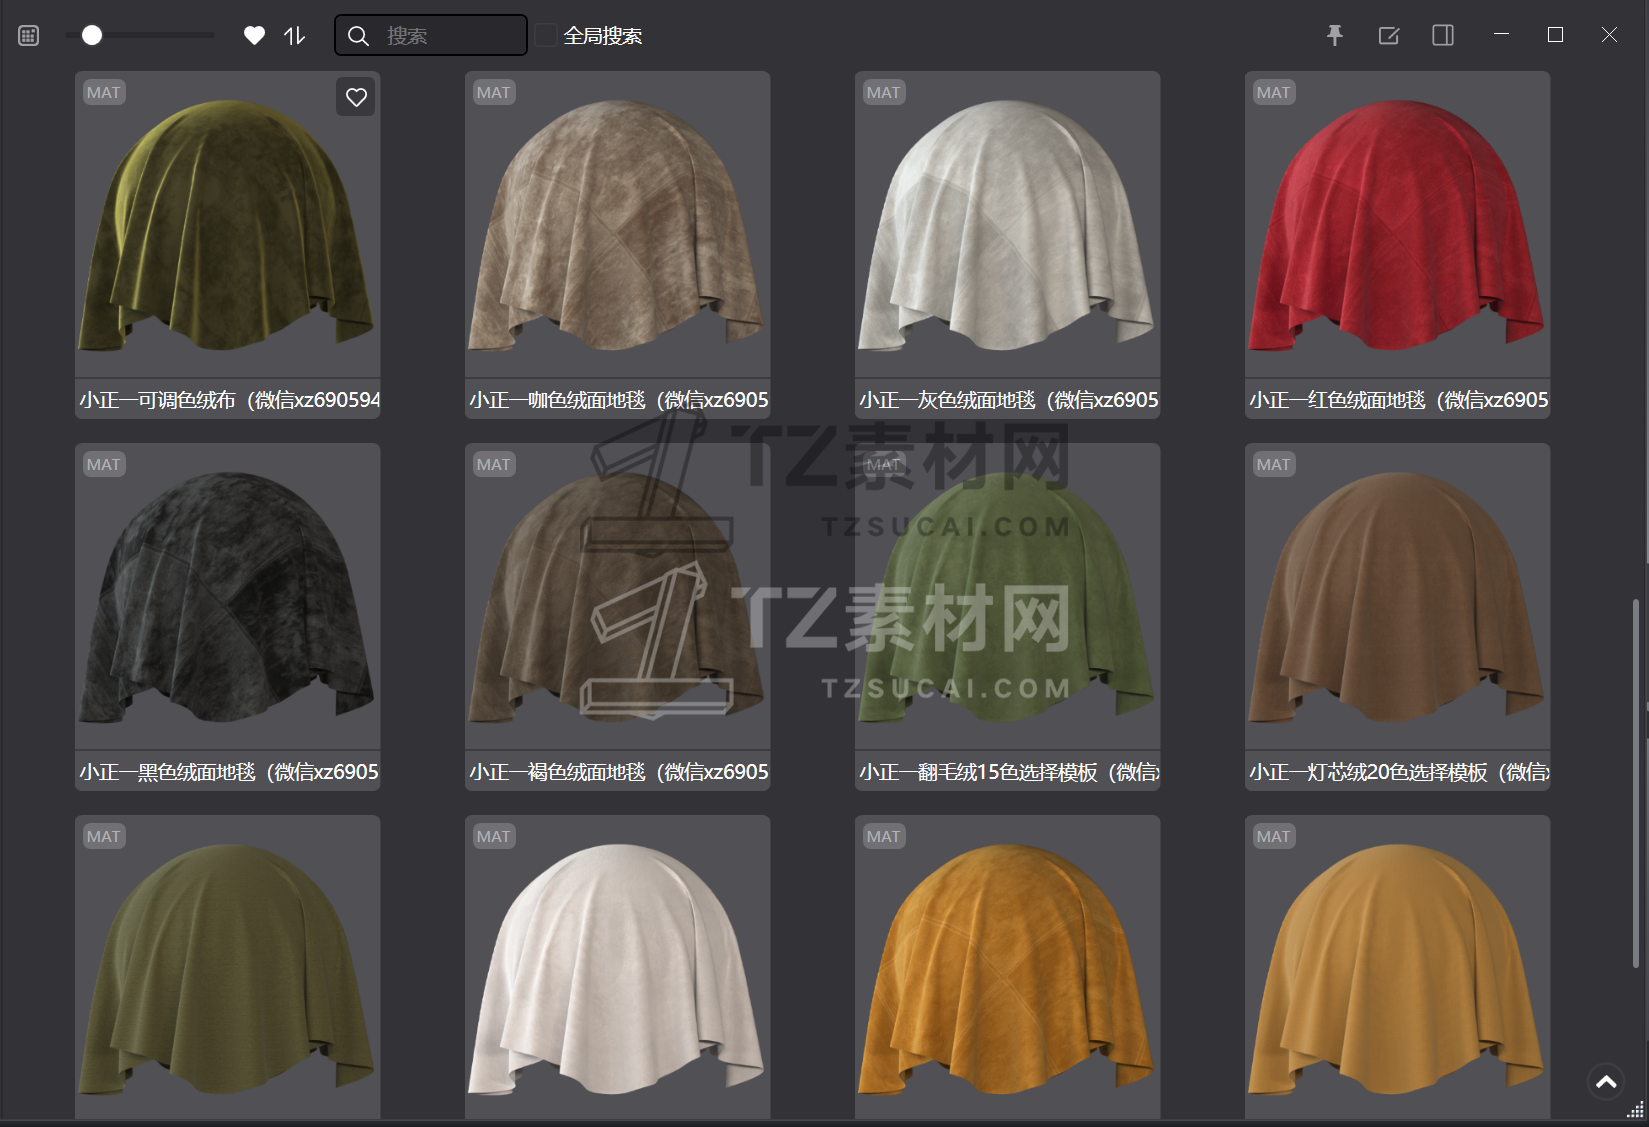The image size is (1649, 1127).
Task: Click the vertical scrollbar thumb
Action: pyautogui.click(x=1635, y=783)
